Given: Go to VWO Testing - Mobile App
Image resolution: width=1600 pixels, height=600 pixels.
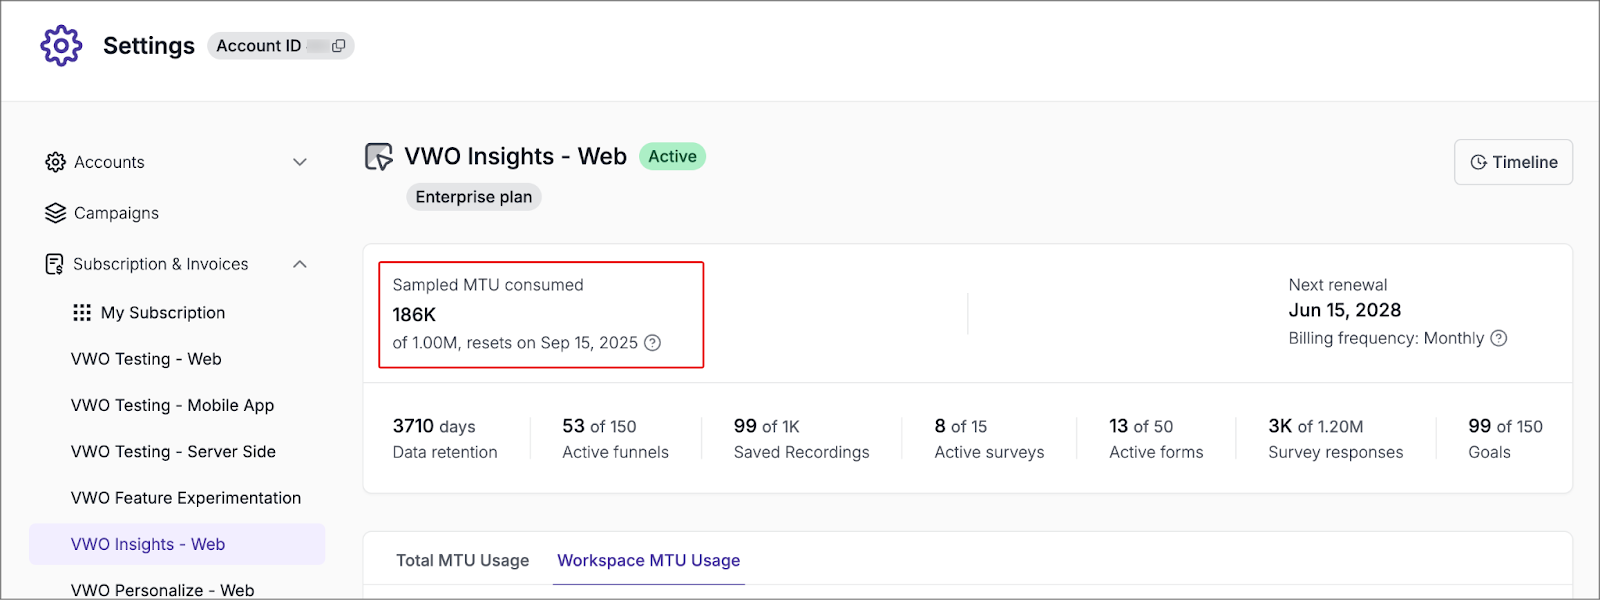Looking at the screenshot, I should (x=172, y=405).
